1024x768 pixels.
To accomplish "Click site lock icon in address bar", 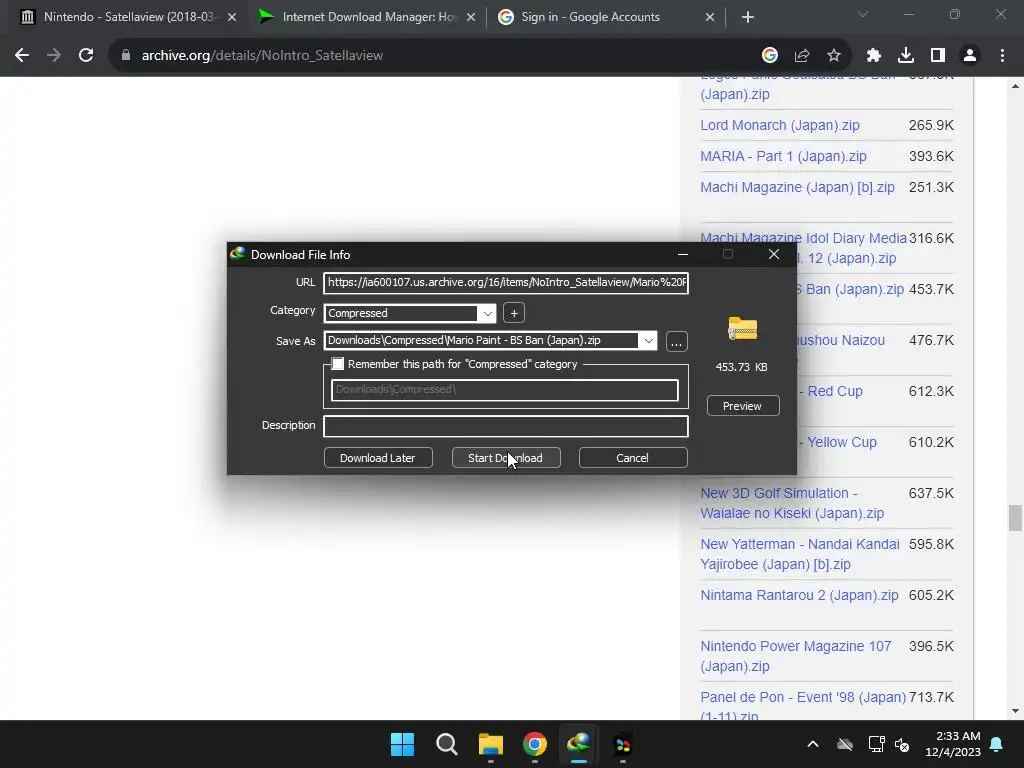I will [x=125, y=56].
